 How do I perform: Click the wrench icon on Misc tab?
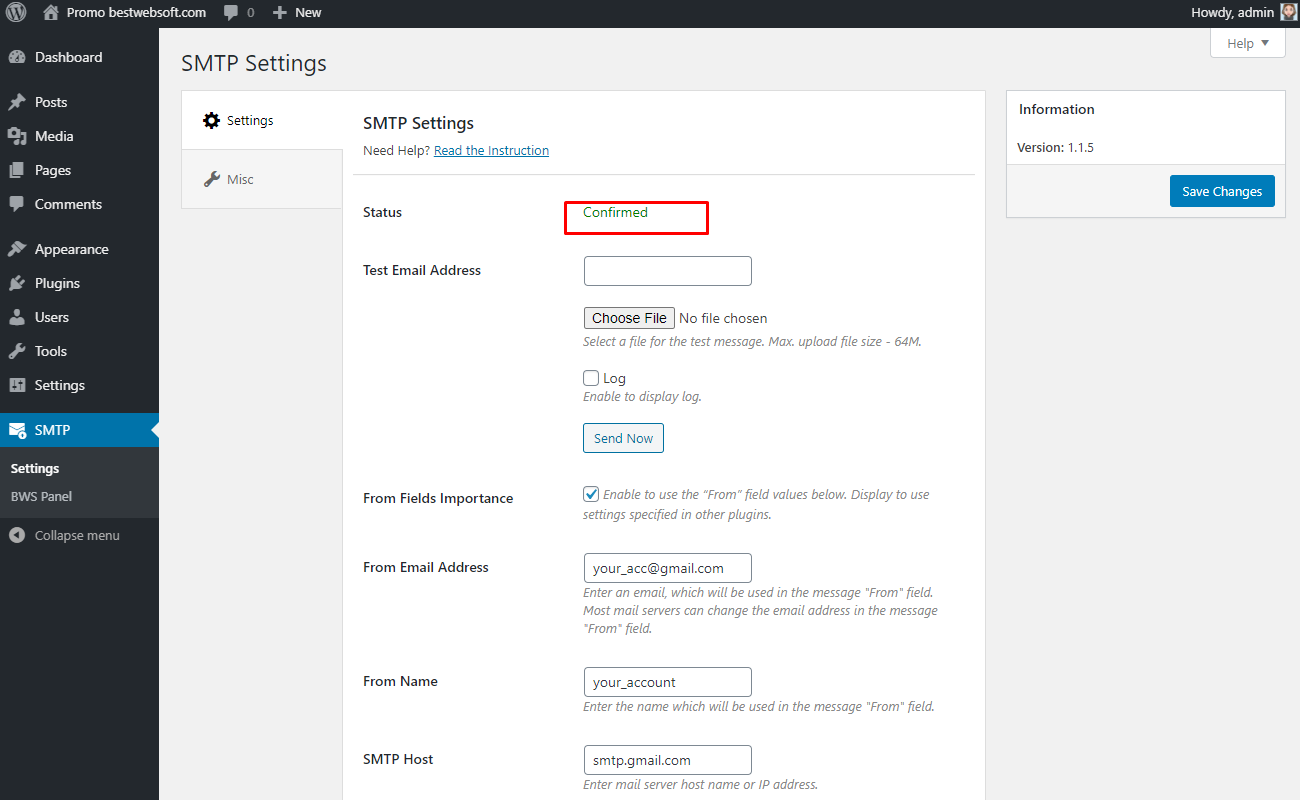(x=211, y=179)
